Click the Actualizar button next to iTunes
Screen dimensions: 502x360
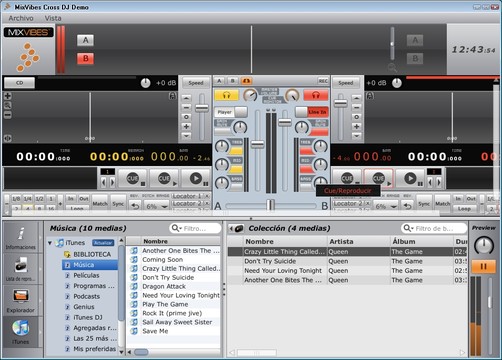click(x=103, y=243)
